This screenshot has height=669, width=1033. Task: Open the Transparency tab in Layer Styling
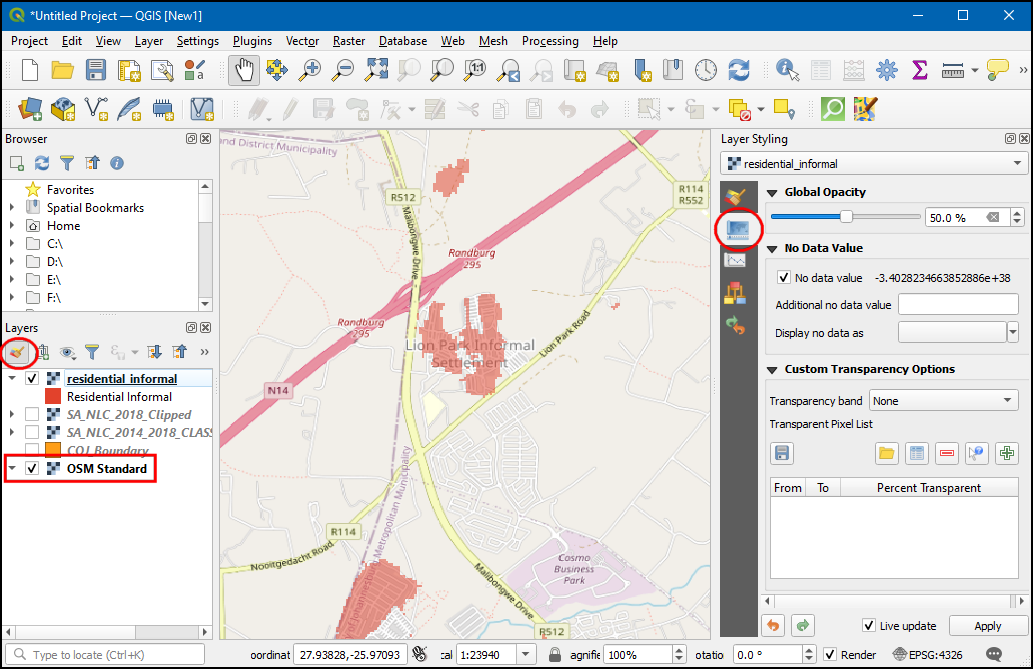click(738, 229)
